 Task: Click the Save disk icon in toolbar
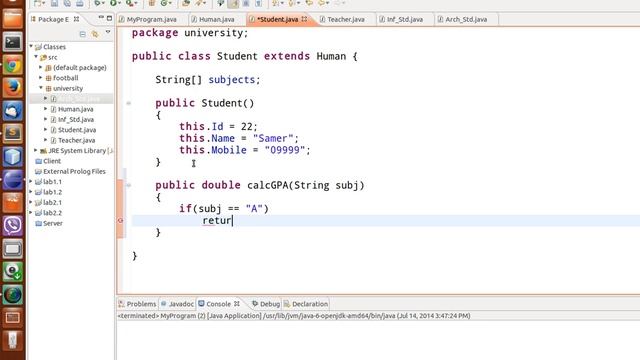tap(54, 3)
